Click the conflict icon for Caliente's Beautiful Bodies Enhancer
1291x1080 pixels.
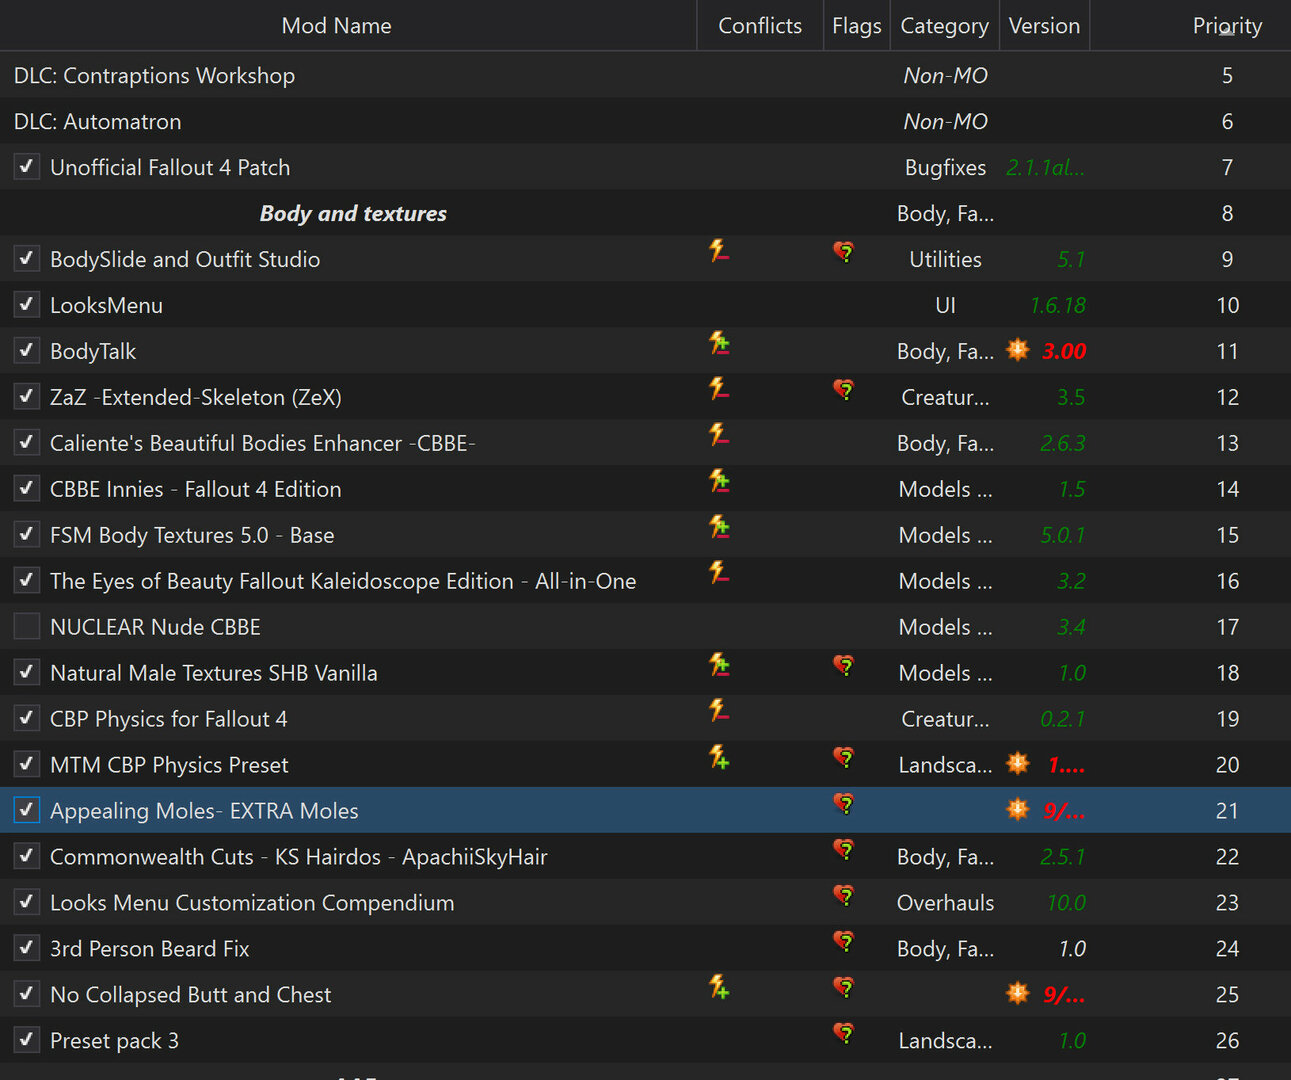(x=719, y=434)
